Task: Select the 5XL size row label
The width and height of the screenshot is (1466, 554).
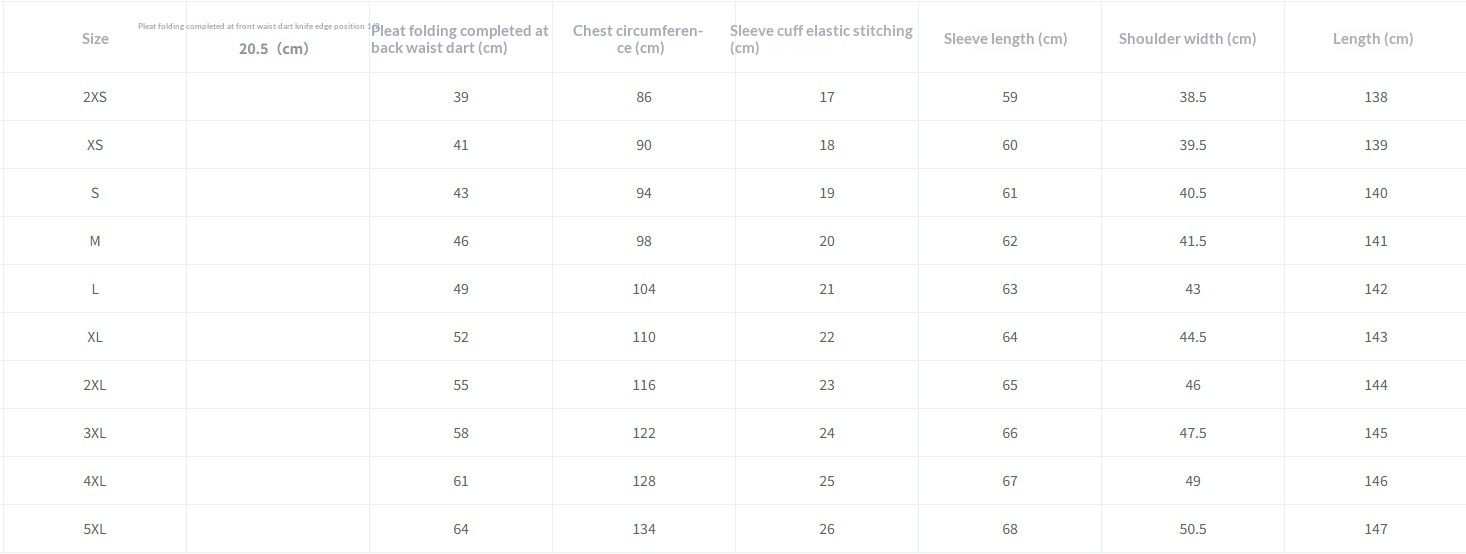Action: [95, 529]
